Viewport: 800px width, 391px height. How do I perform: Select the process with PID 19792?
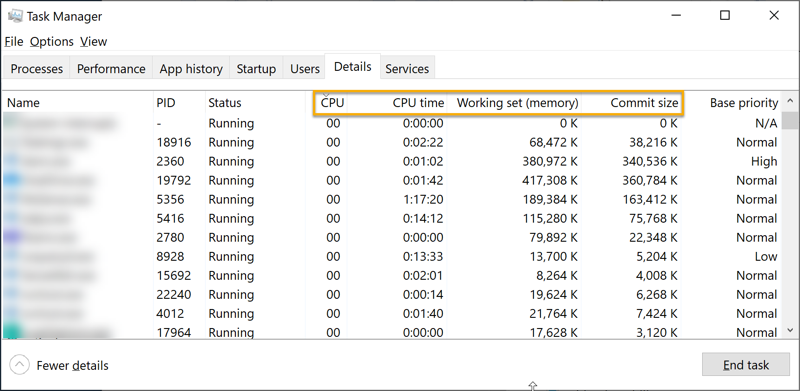pos(392,180)
